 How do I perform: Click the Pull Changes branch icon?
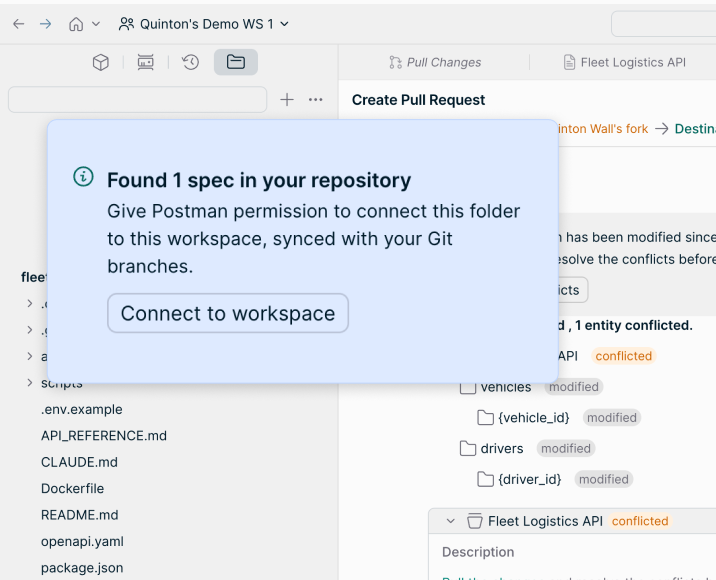[395, 62]
